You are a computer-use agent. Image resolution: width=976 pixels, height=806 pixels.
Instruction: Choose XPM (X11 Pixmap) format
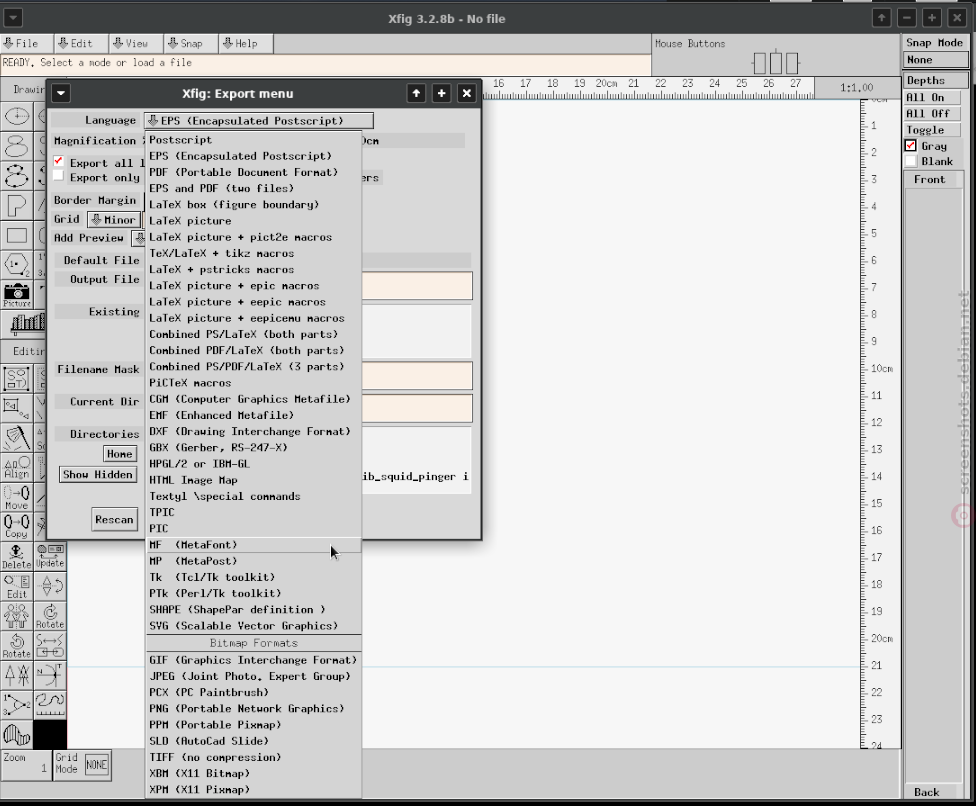click(254, 789)
